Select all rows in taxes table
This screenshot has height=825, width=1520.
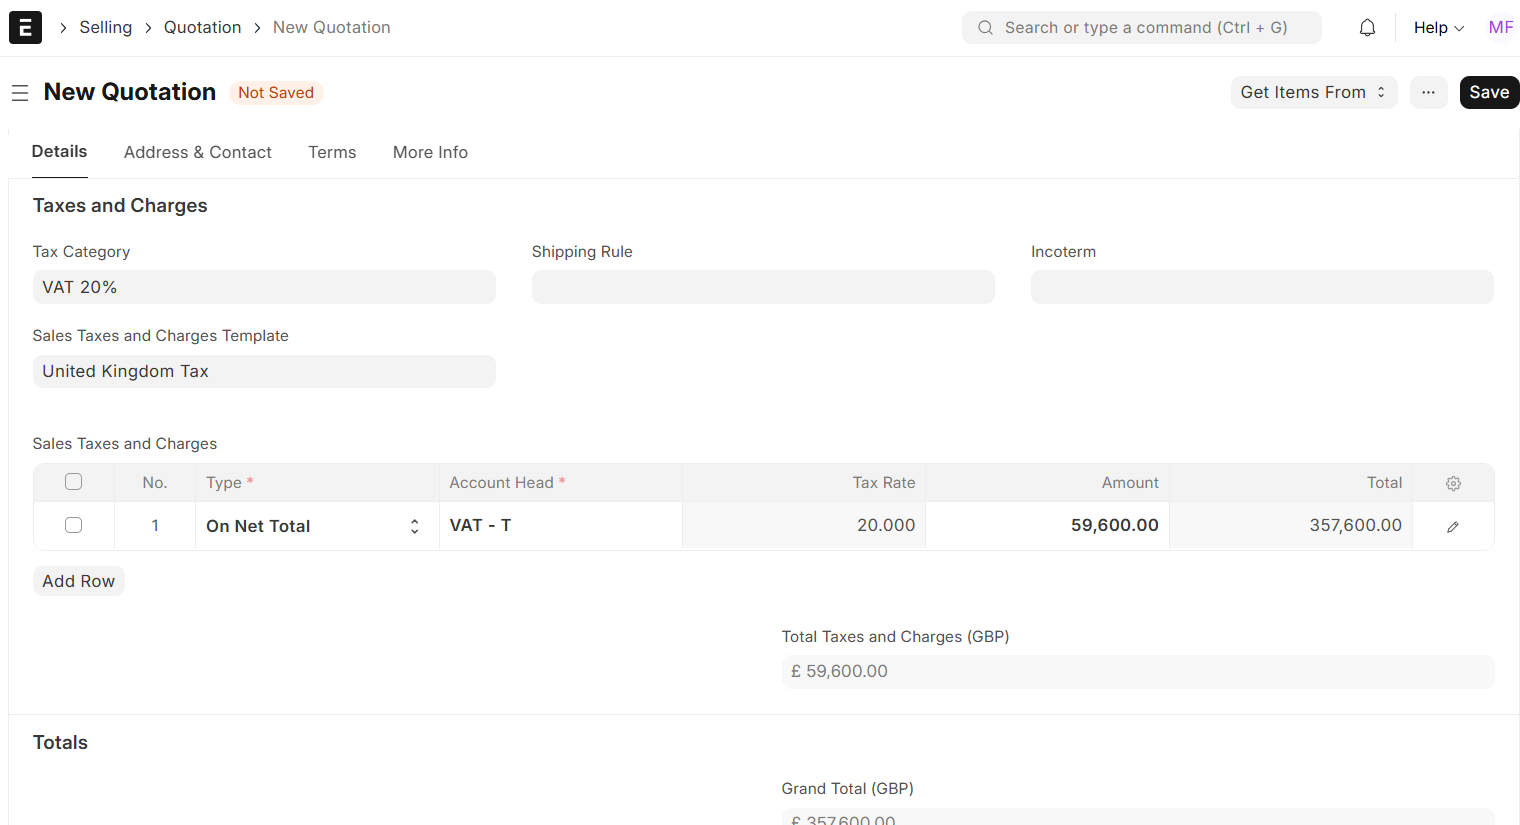[x=73, y=482]
